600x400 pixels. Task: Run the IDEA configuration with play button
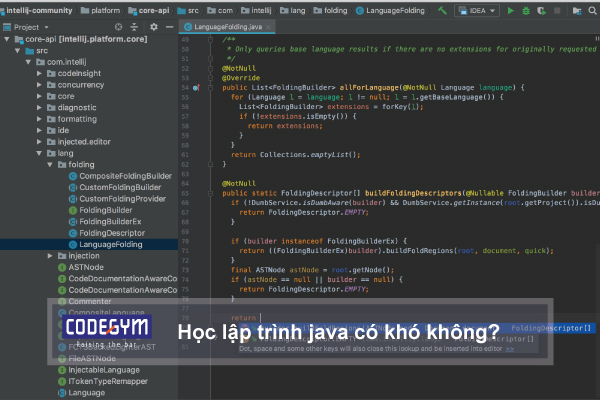pyautogui.click(x=510, y=11)
